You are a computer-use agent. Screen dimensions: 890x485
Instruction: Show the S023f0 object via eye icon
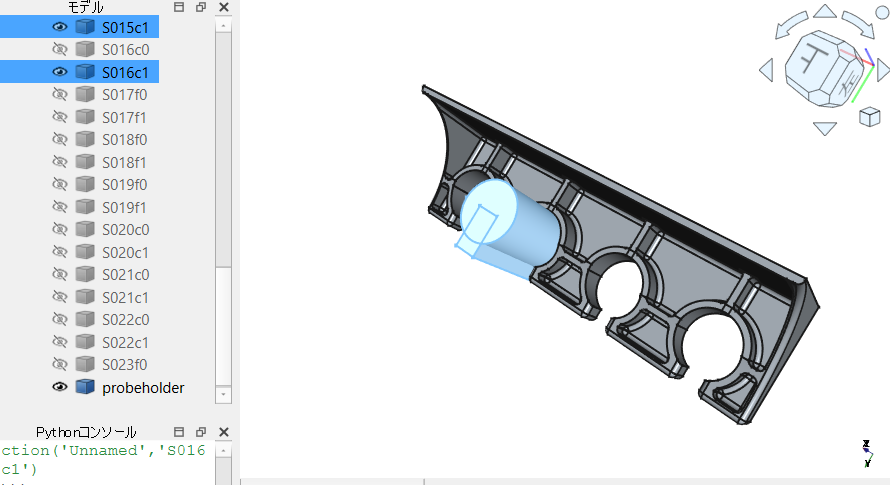coord(60,365)
